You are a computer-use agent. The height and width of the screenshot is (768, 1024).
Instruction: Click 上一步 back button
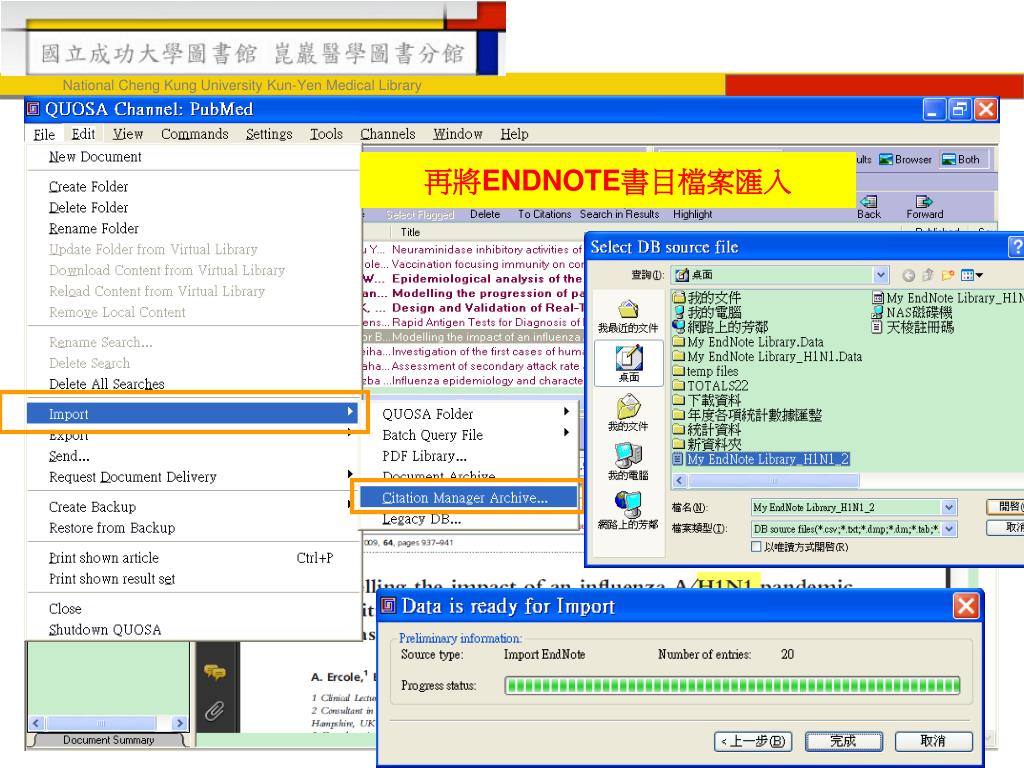tap(753, 741)
